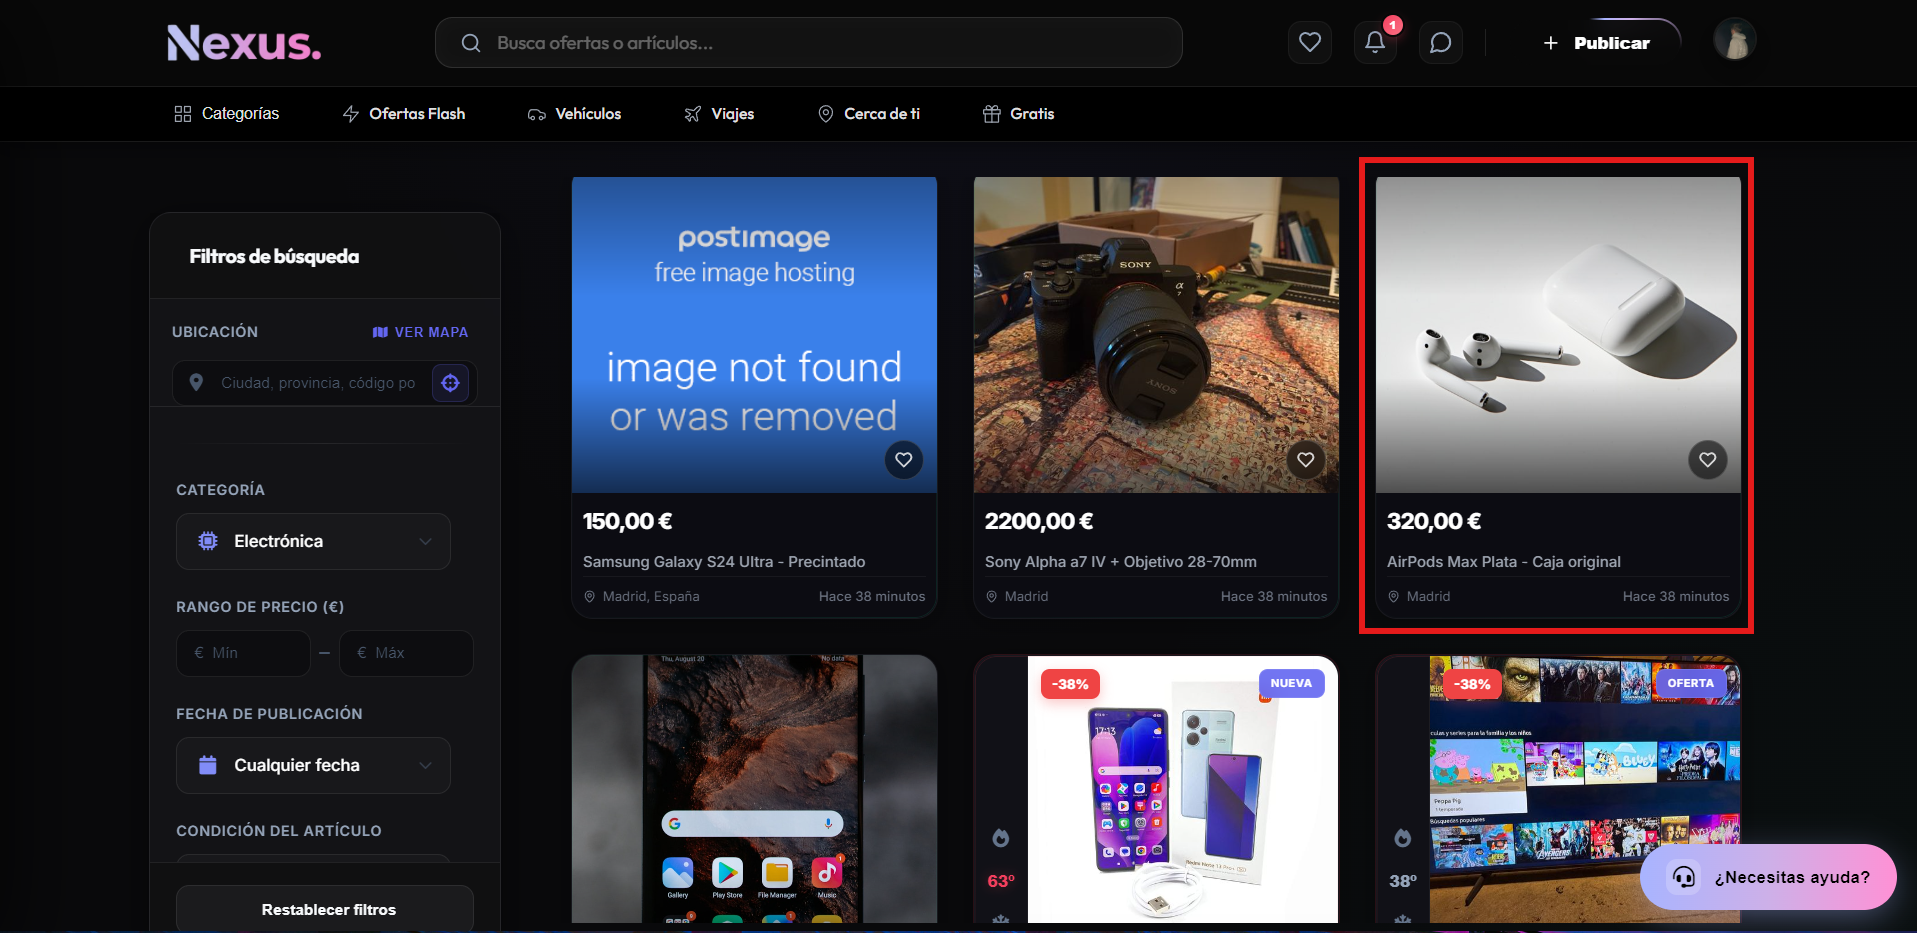Open the phone home screen listing photo
Image resolution: width=1917 pixels, height=933 pixels.
(x=754, y=789)
